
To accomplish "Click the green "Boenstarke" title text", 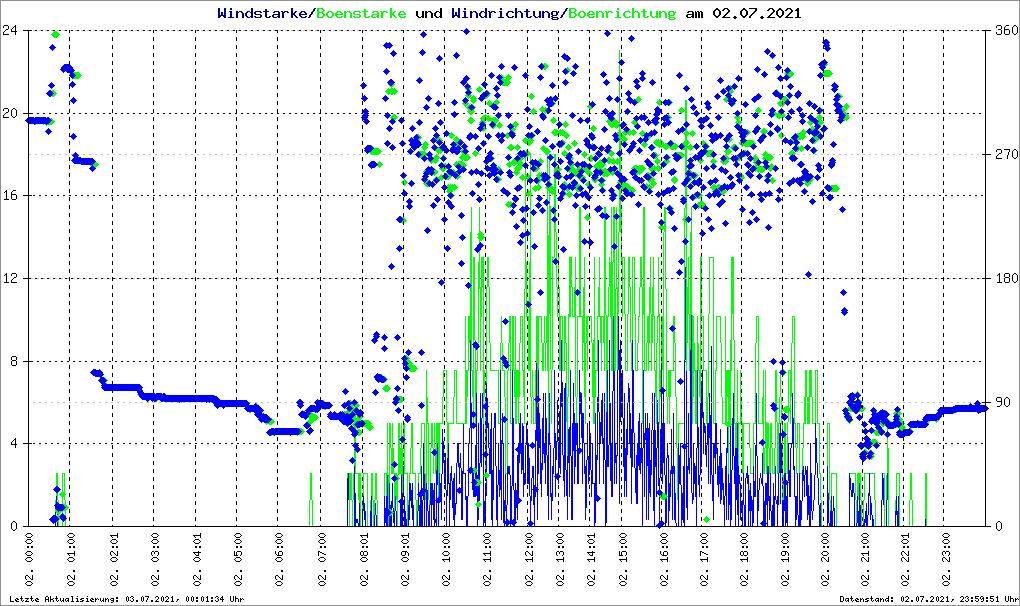I will [x=355, y=14].
